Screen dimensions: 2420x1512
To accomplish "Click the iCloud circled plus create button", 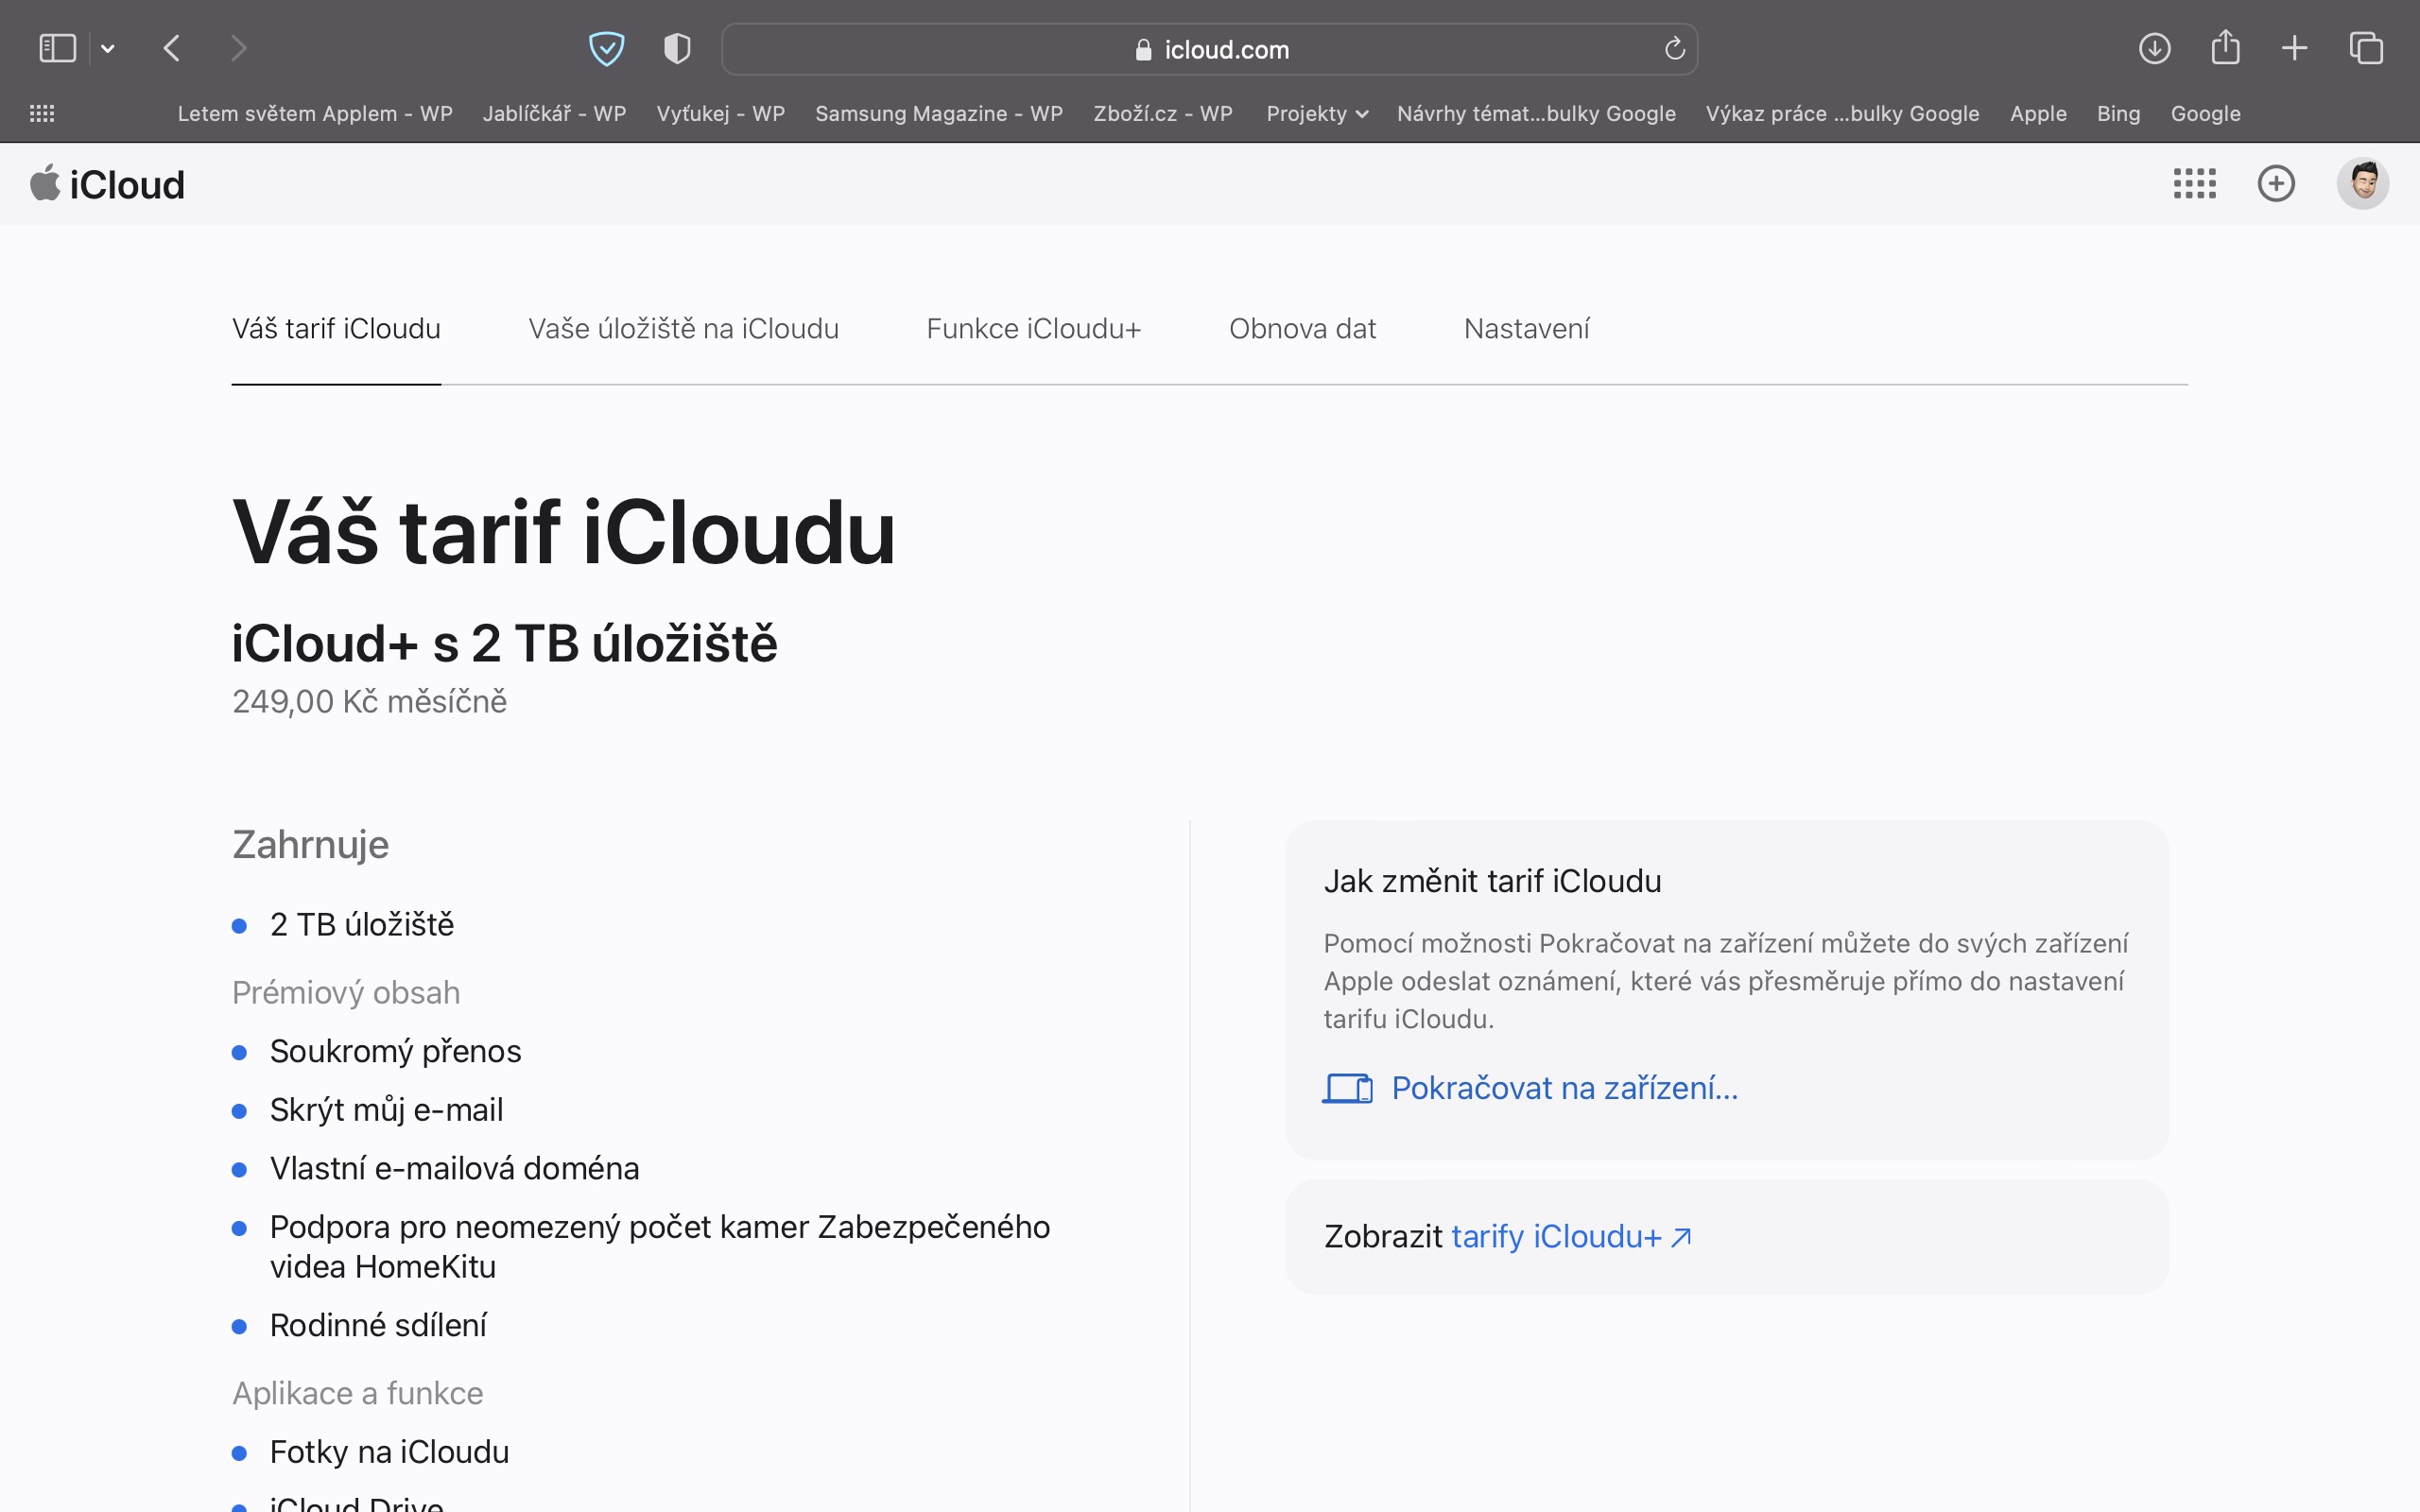I will (x=2276, y=183).
